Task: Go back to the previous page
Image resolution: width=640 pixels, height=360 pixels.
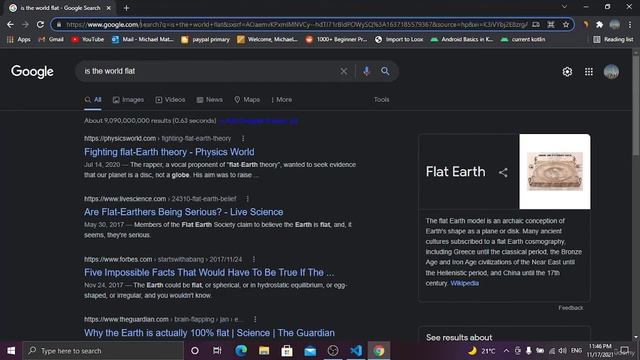Action: tap(10, 24)
